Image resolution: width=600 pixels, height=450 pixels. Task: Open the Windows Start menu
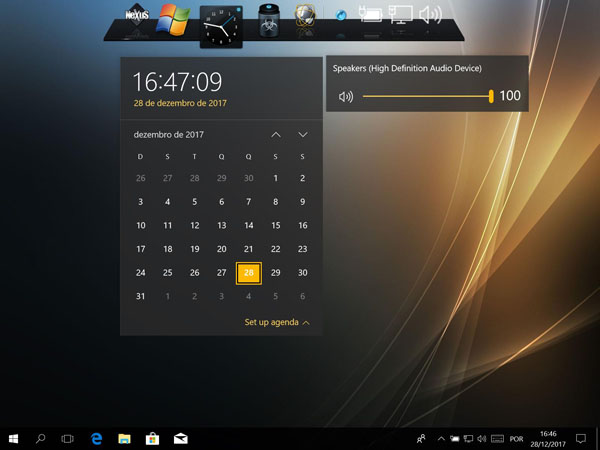coord(14,438)
